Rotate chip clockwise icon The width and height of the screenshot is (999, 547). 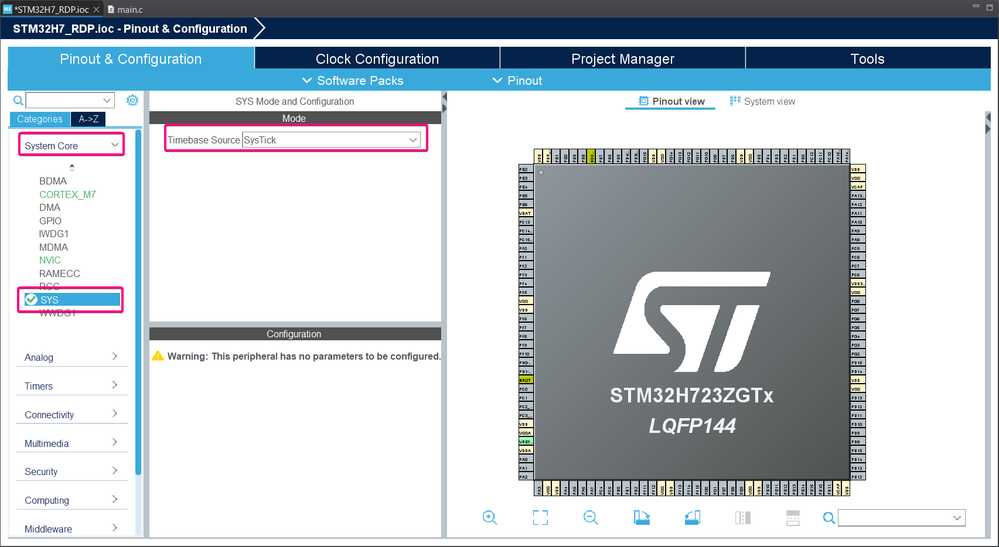[642, 518]
